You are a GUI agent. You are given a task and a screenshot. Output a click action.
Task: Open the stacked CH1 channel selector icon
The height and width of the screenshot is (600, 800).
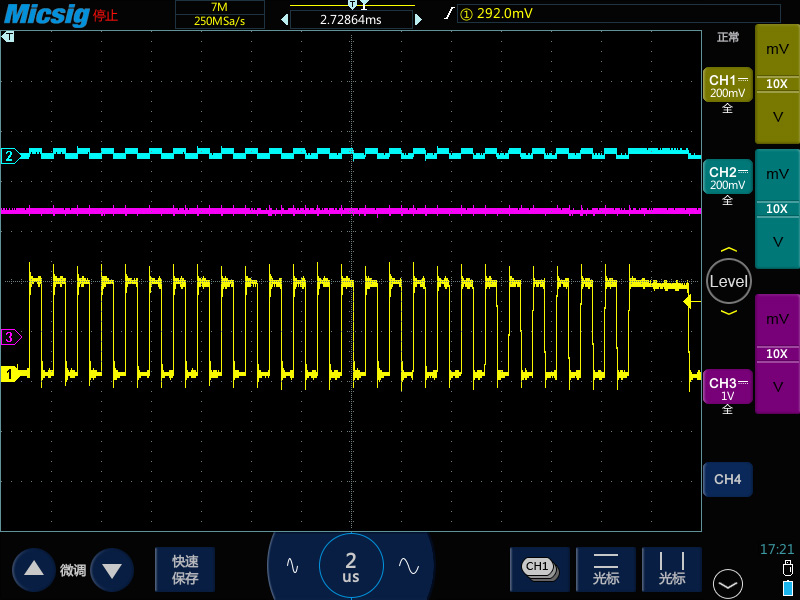(539, 568)
